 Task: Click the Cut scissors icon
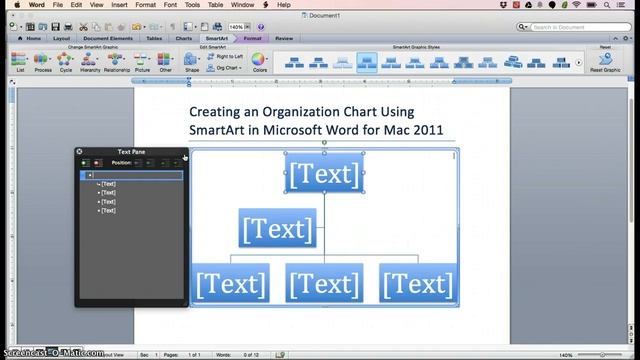point(83,27)
